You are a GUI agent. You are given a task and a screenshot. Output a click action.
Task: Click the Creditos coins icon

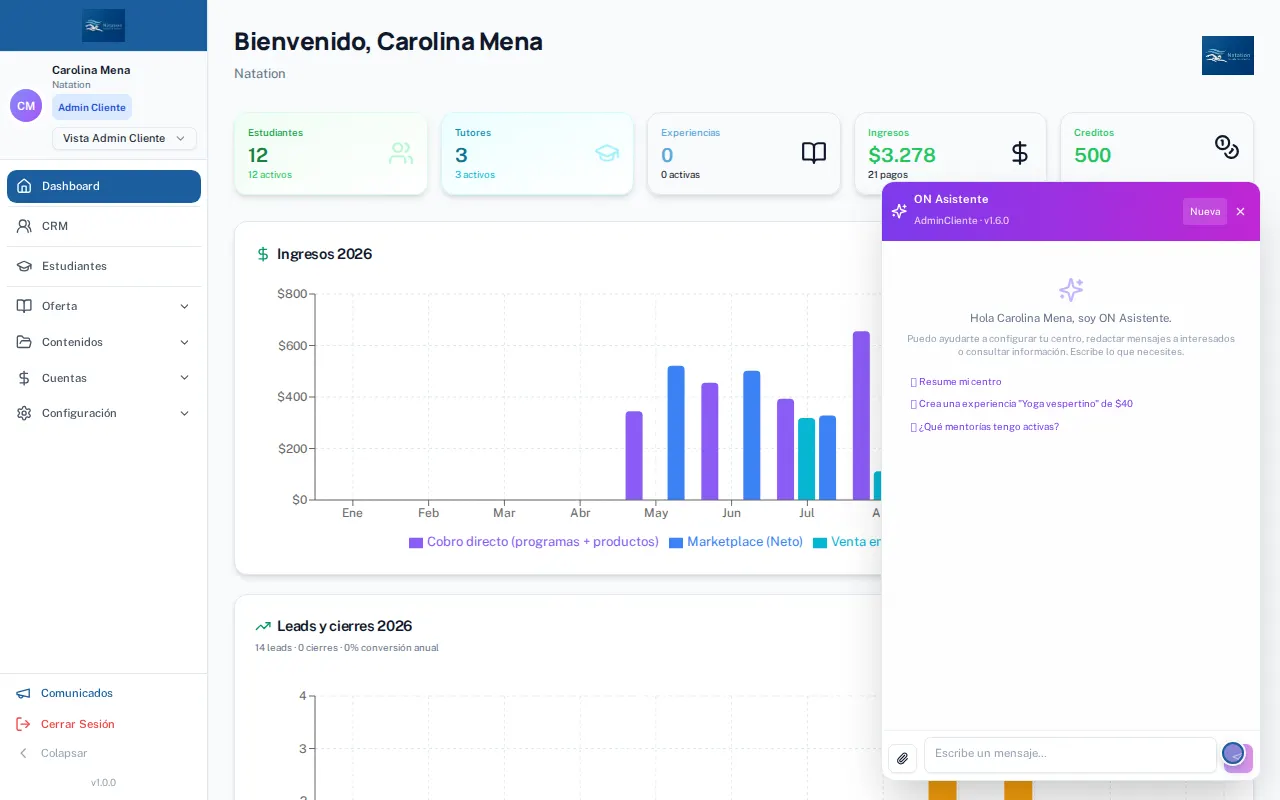click(x=1227, y=147)
